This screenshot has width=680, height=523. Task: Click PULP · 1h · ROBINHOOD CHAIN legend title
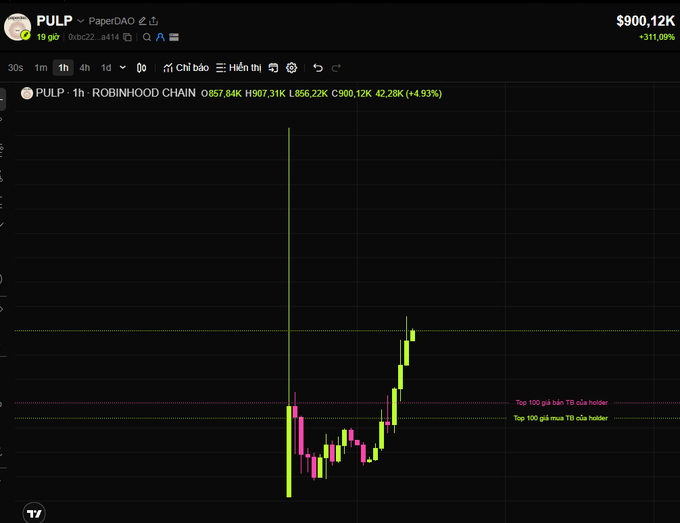116,93
